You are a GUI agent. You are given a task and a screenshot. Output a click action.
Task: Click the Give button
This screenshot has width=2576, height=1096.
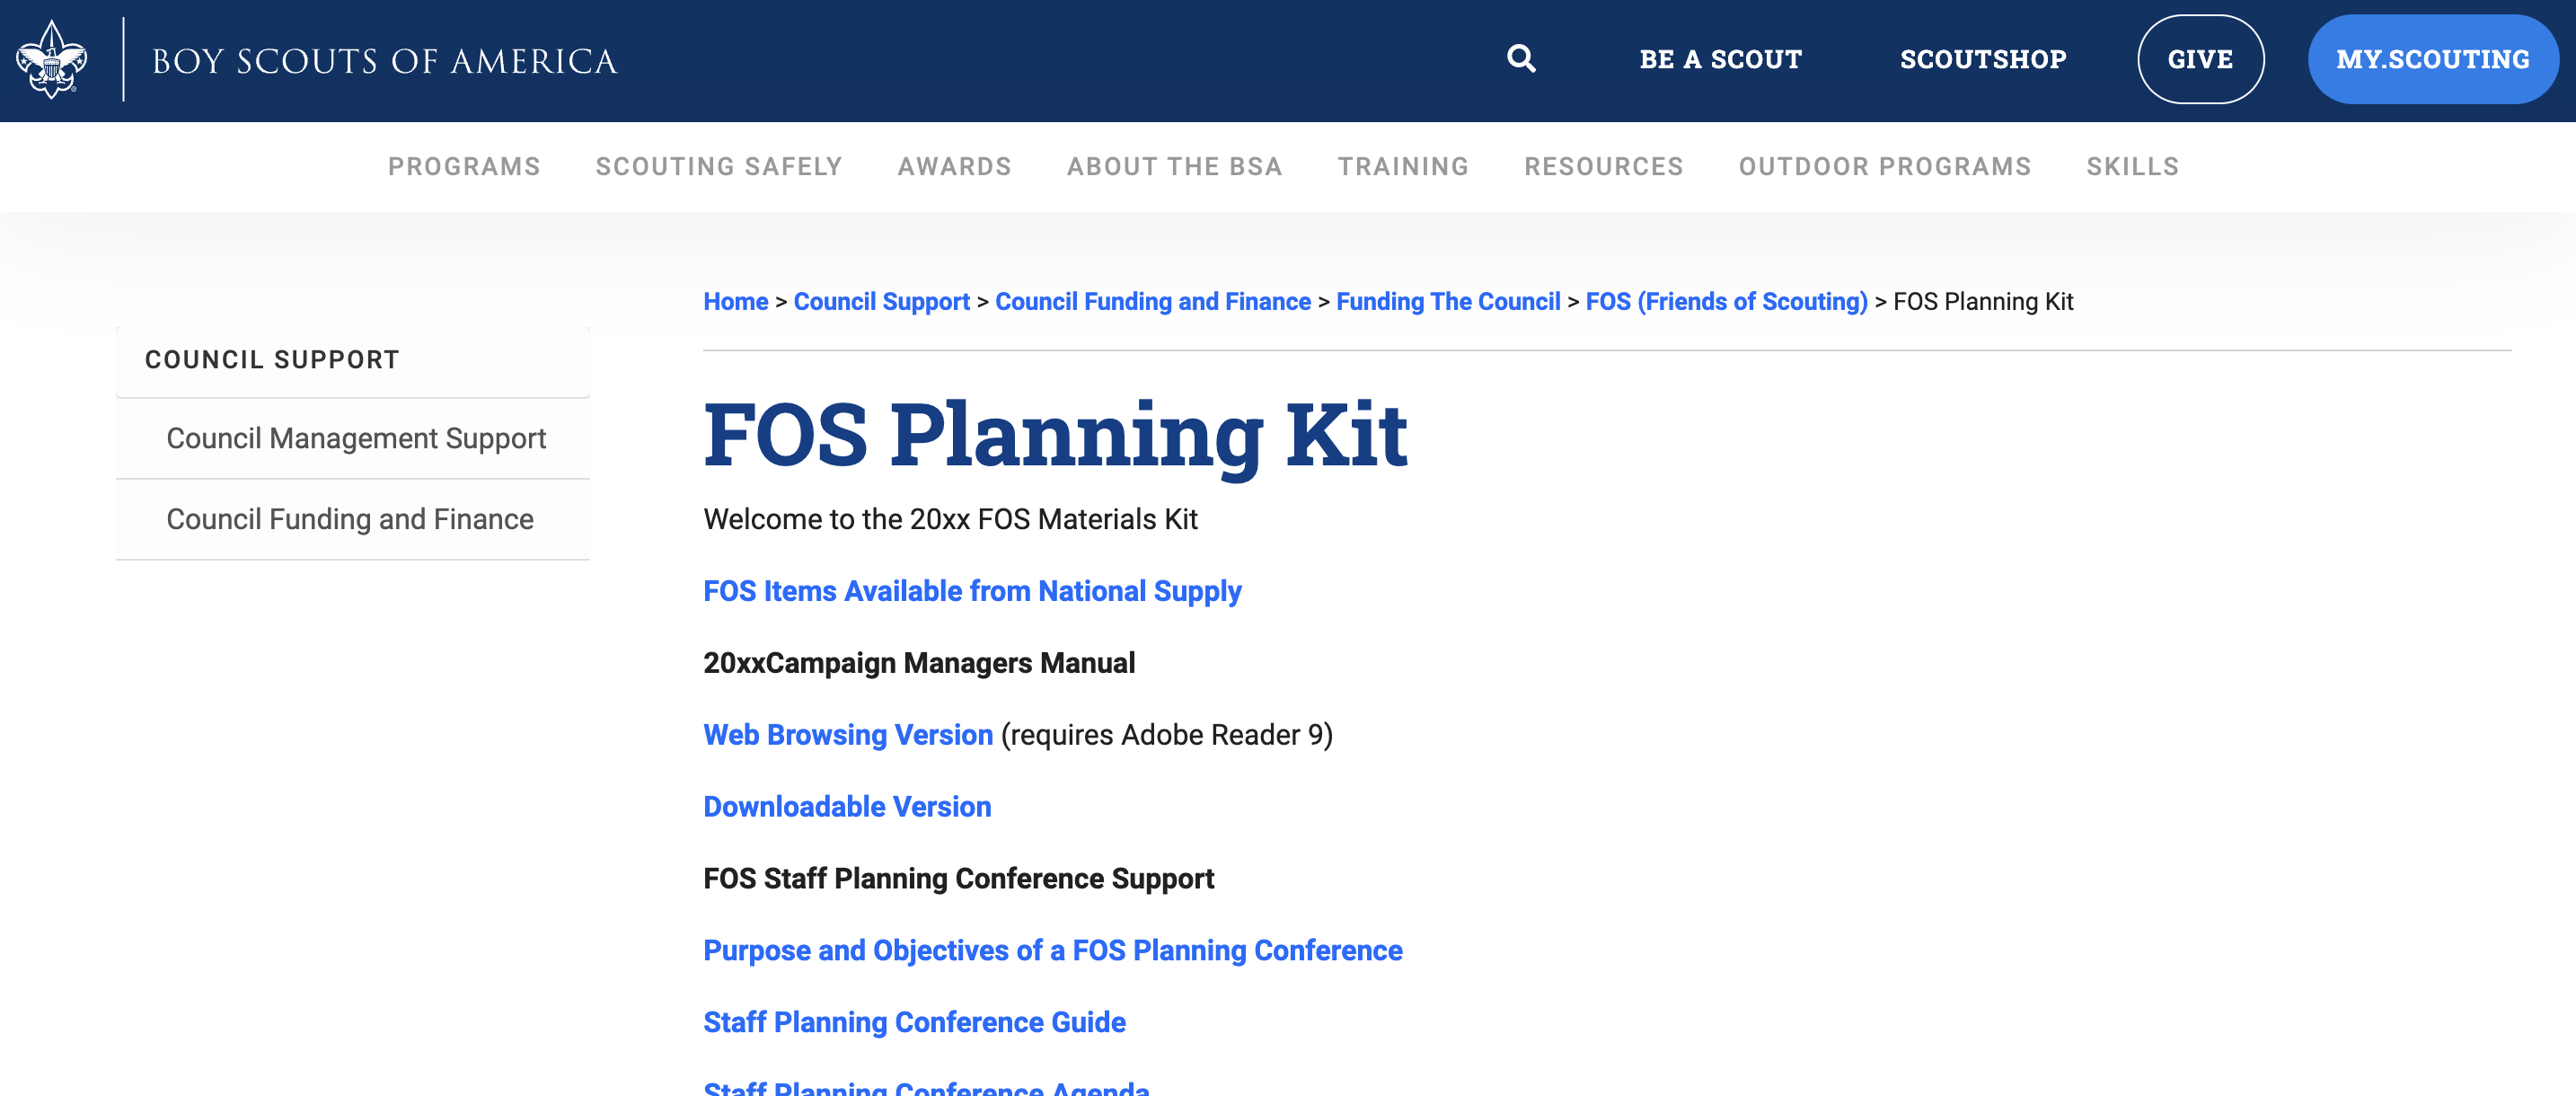tap(2200, 60)
